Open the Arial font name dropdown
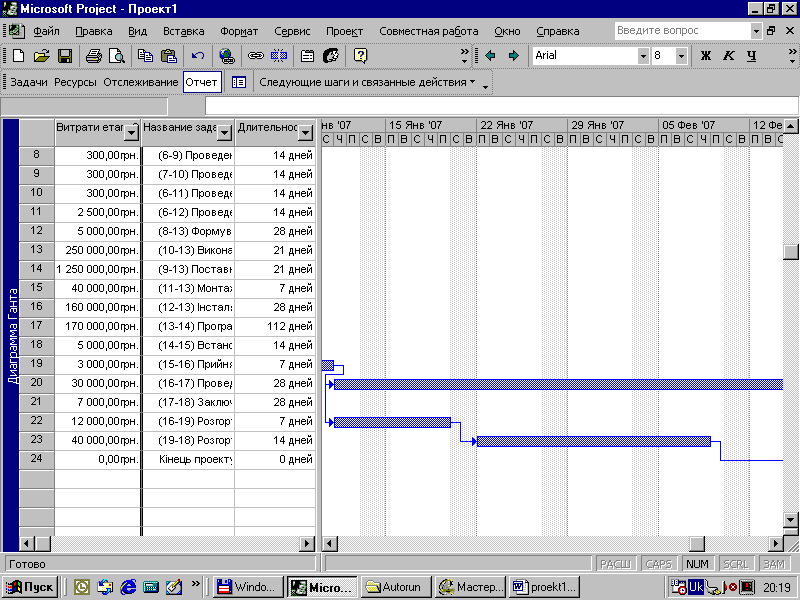Image resolution: width=800 pixels, height=600 pixels. pyautogui.click(x=643, y=56)
